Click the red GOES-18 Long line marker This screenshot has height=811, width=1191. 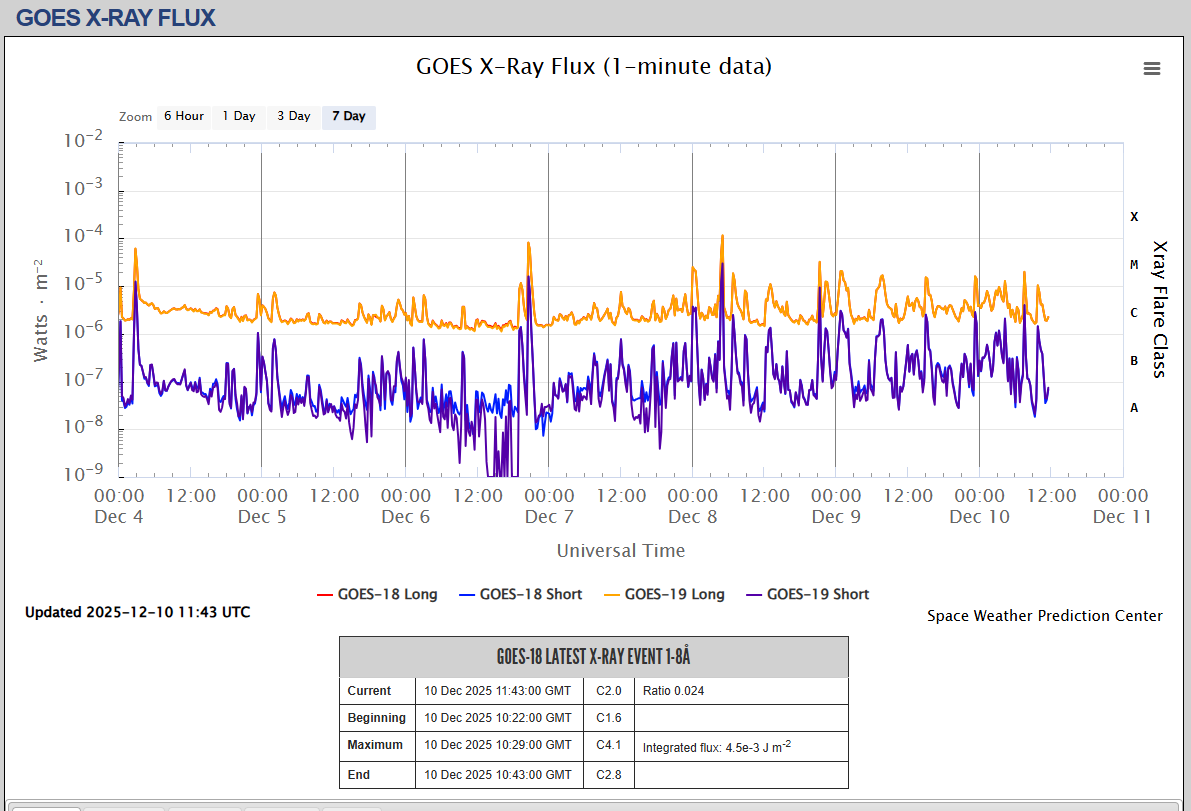pyautogui.click(x=323, y=594)
